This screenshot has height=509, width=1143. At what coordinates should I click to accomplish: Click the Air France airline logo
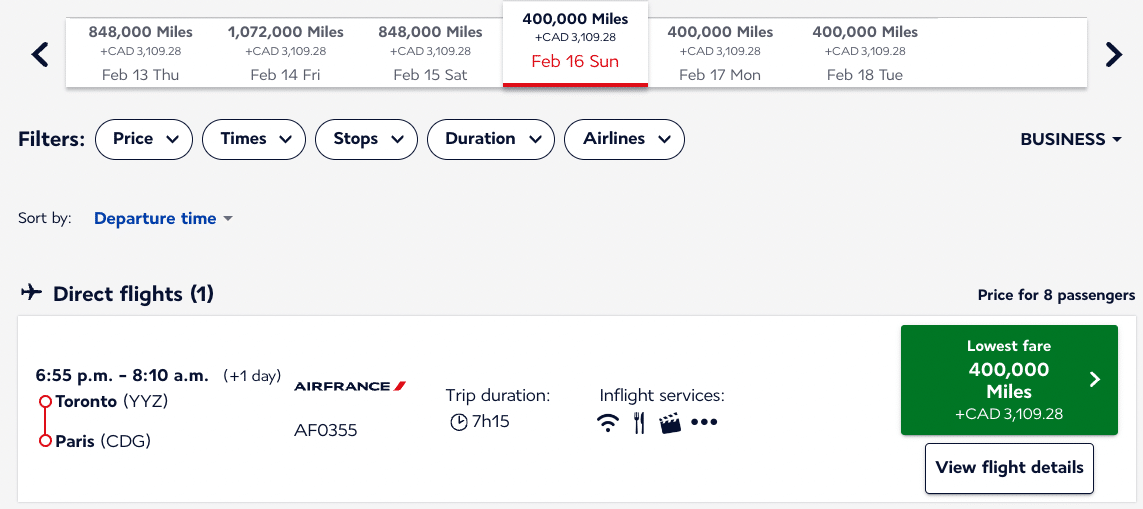pos(350,386)
